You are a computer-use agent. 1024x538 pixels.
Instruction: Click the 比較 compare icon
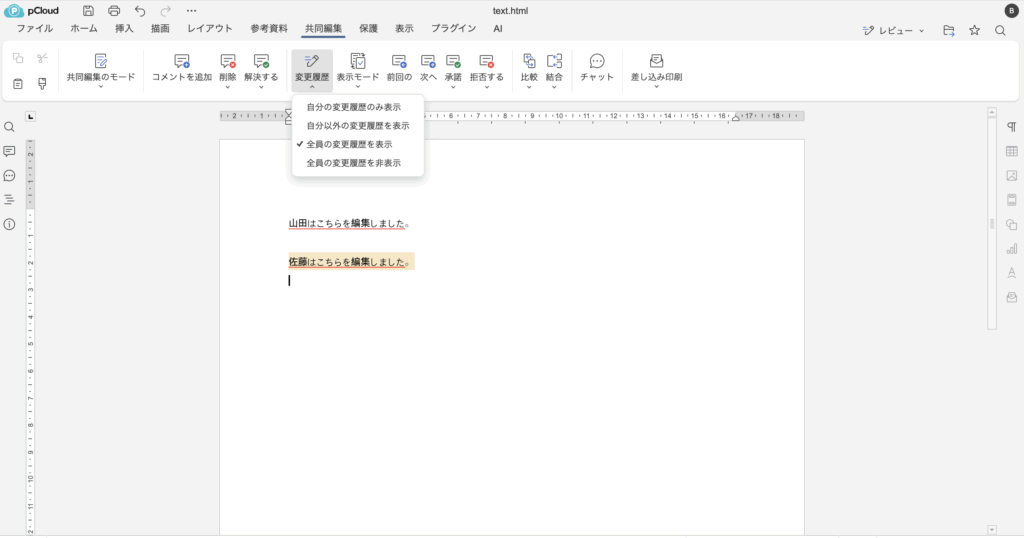coord(529,61)
